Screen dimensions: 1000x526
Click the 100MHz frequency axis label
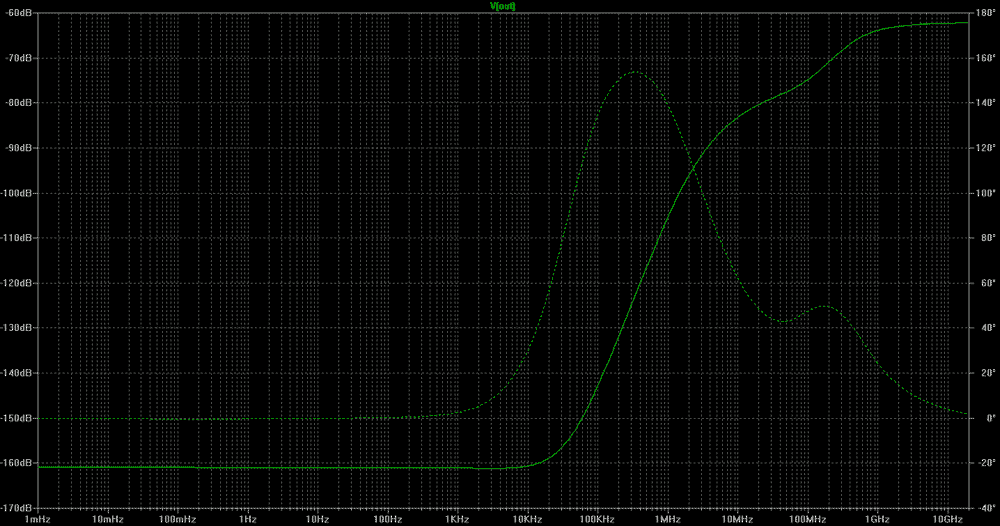(x=807, y=520)
